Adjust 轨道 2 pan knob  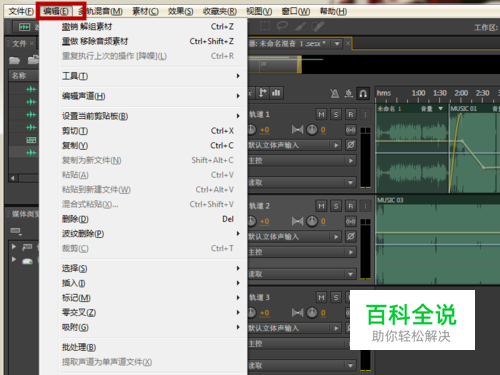coord(312,221)
